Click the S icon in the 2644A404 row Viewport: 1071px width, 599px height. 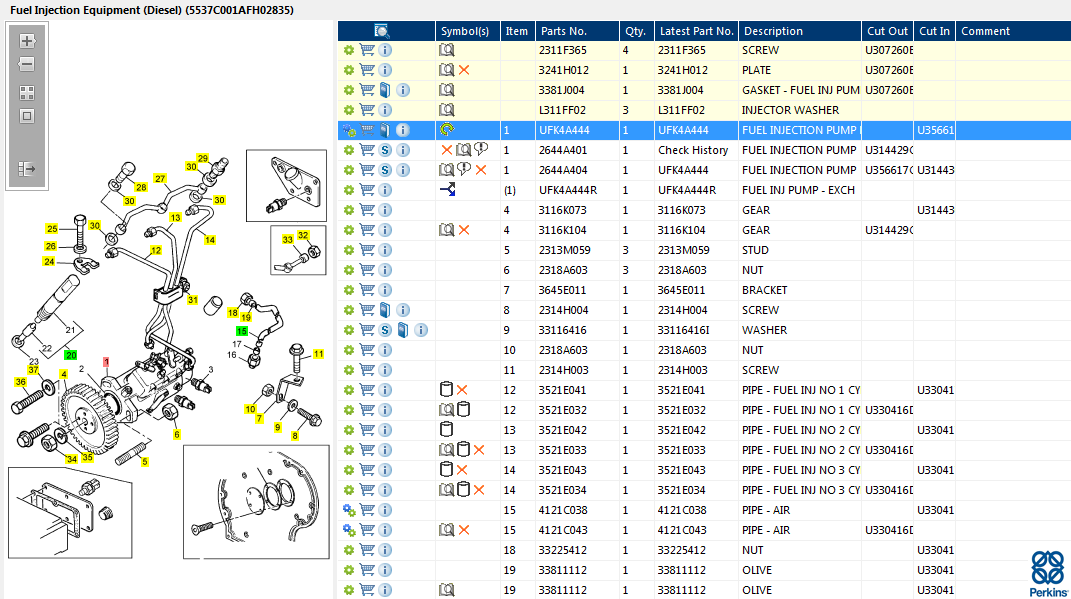pyautogui.click(x=385, y=170)
